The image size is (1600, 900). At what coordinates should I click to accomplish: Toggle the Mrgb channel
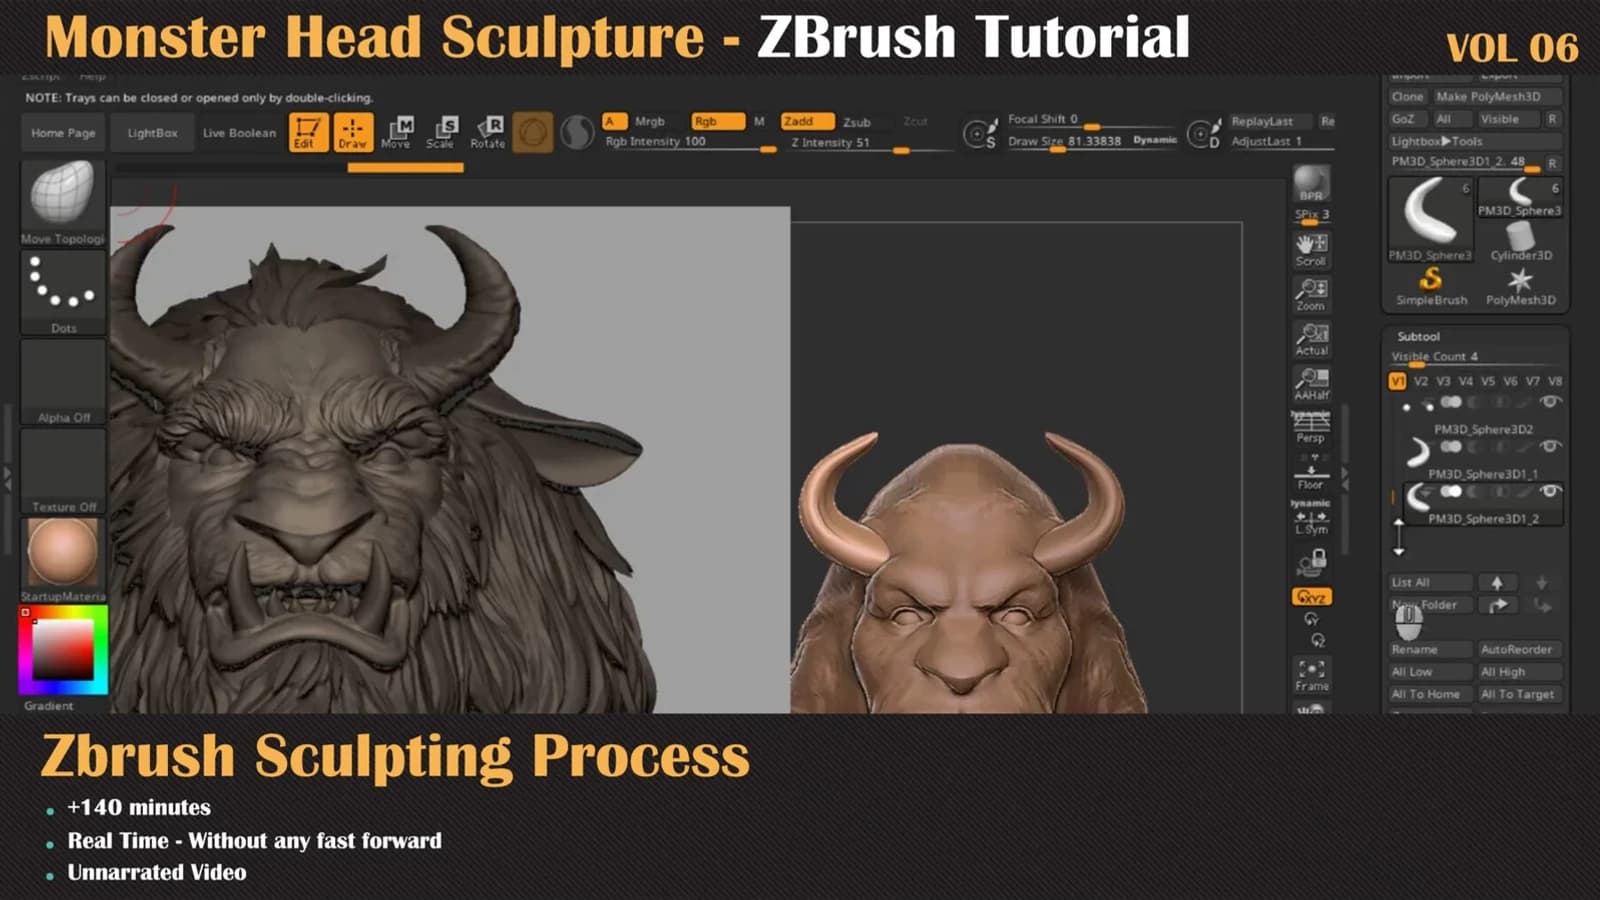tap(650, 121)
